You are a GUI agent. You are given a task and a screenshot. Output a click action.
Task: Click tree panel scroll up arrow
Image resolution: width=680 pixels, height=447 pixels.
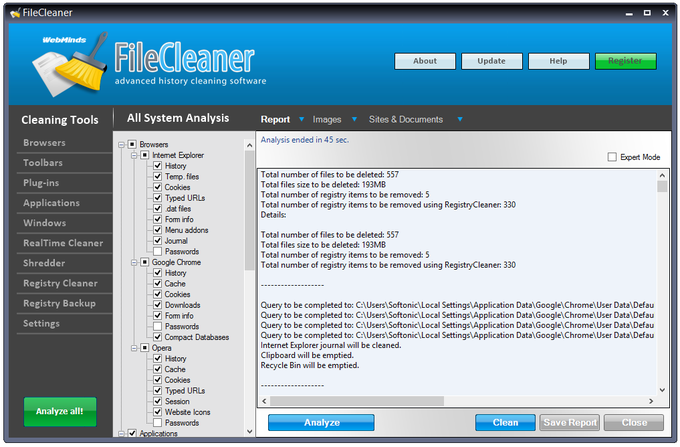pos(249,145)
